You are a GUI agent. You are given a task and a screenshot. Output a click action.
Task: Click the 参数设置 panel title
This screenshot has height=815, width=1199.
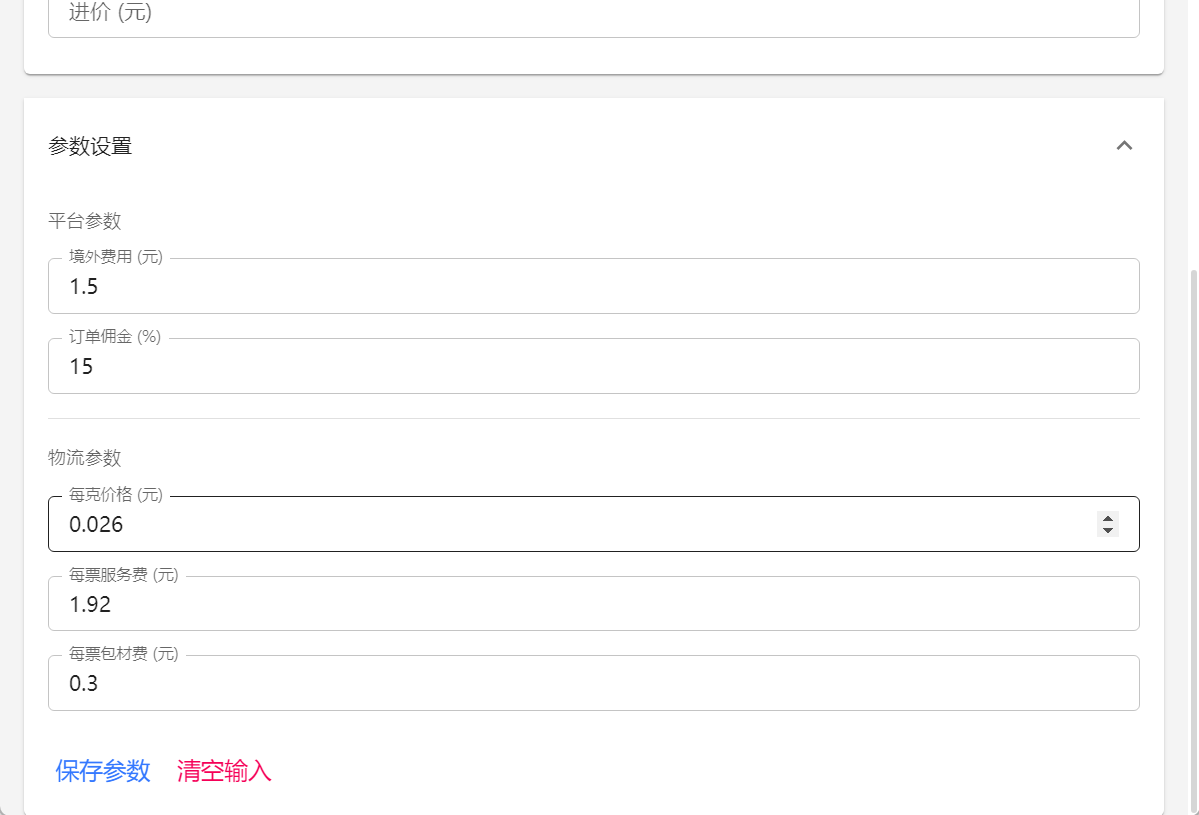[90, 147]
